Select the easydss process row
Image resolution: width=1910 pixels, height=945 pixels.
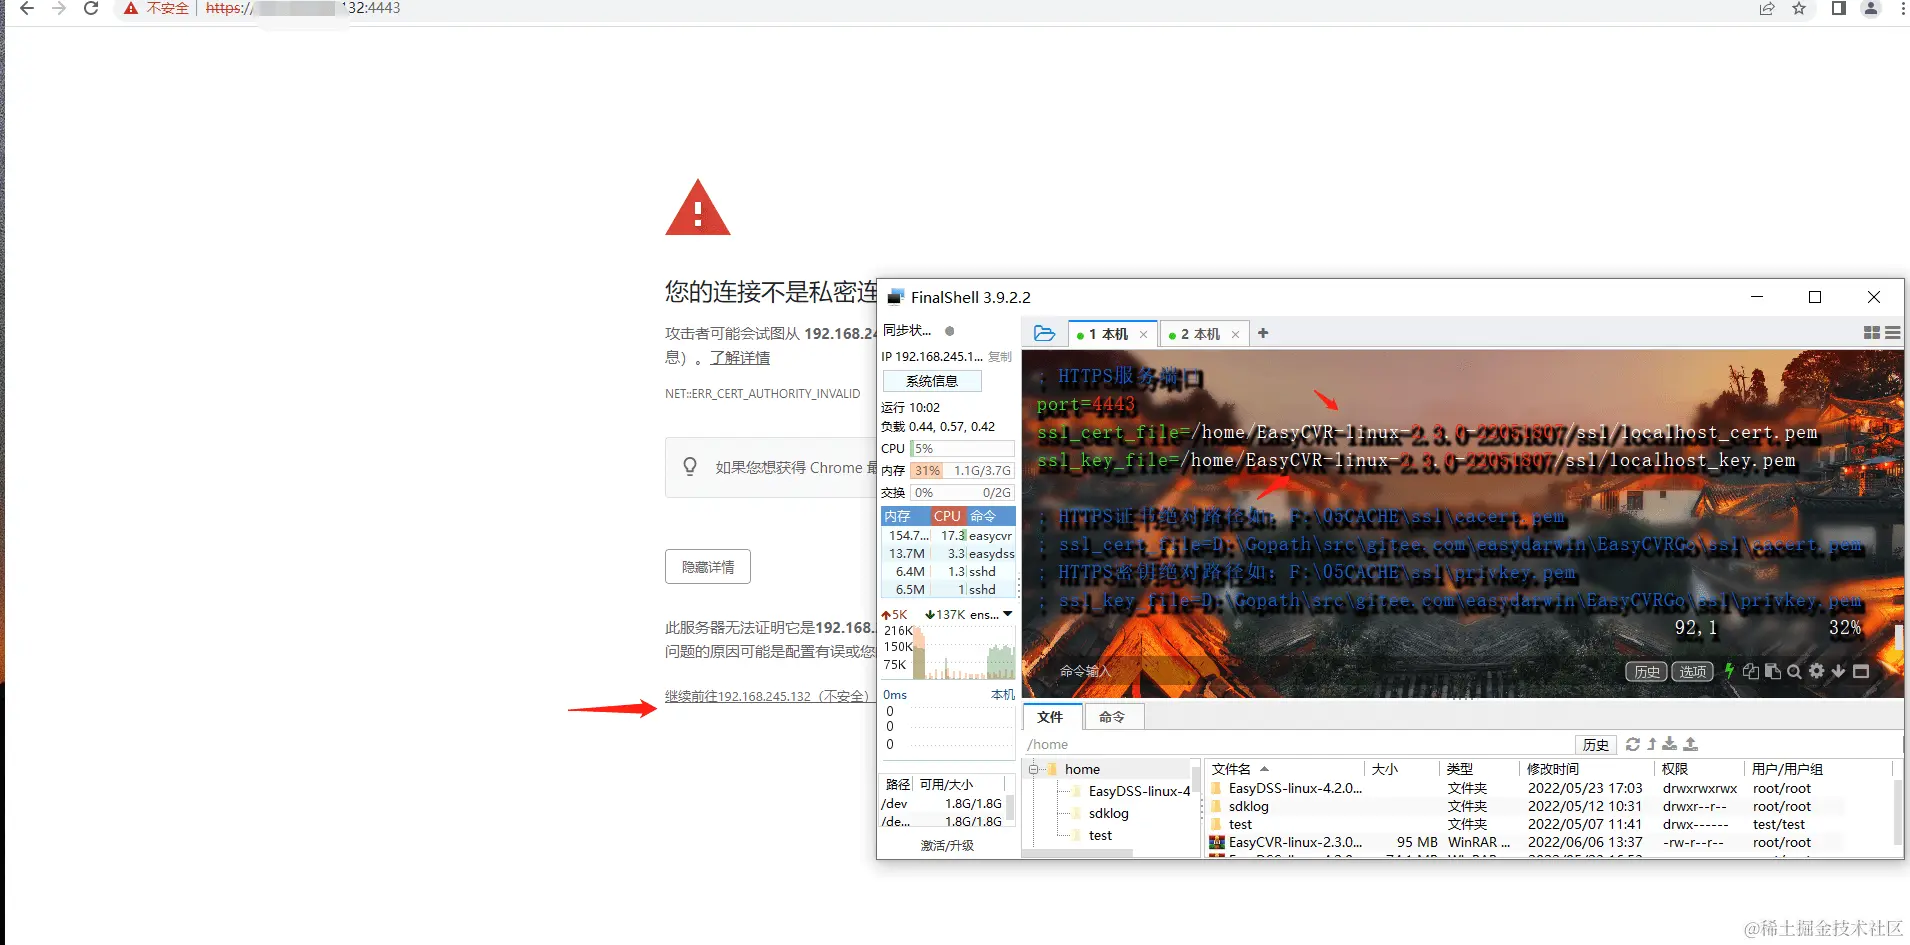tap(948, 554)
